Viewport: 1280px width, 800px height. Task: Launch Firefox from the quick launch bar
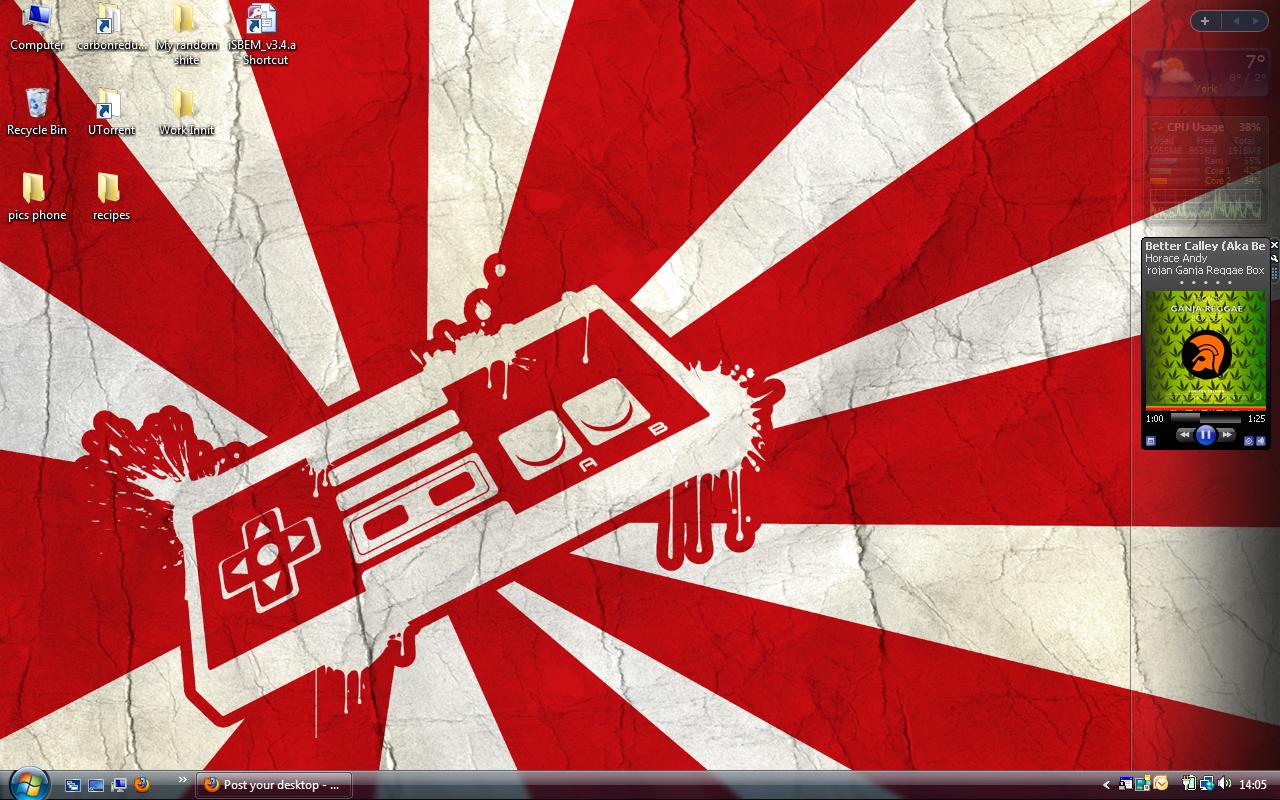tap(140, 785)
